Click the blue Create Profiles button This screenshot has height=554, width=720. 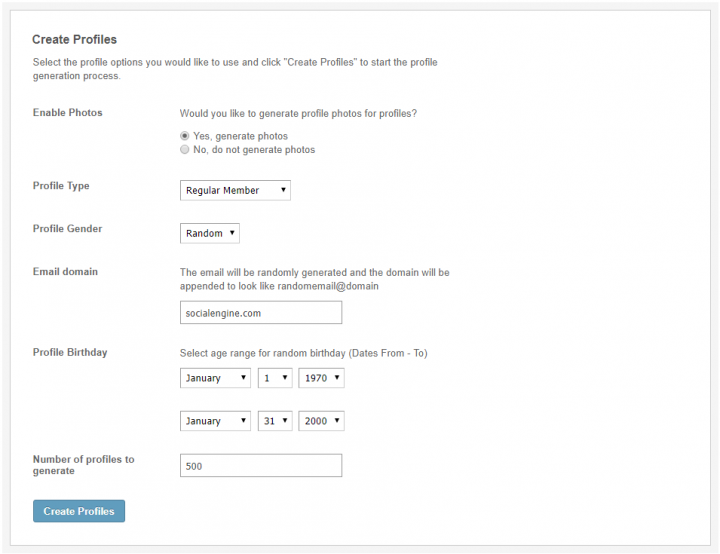pos(79,511)
